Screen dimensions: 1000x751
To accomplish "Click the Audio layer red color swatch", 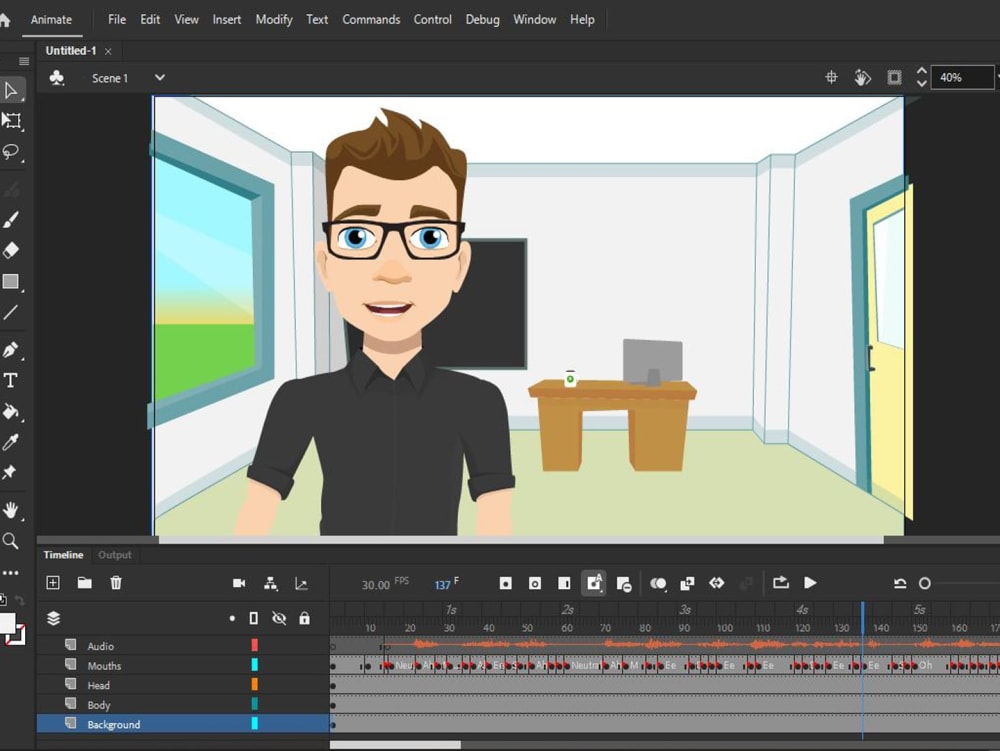I will 254,645.
